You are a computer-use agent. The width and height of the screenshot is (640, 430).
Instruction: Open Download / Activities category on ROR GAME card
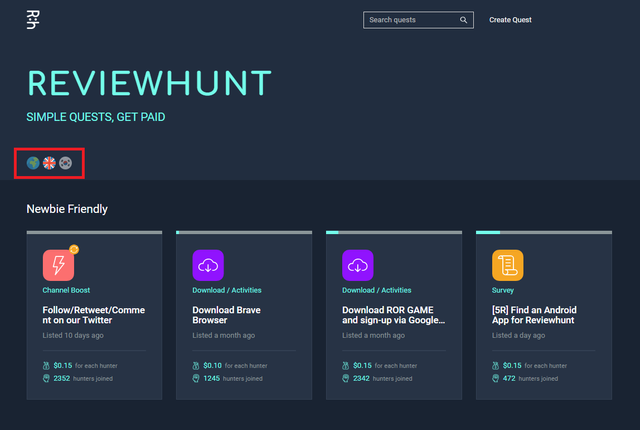[377, 290]
